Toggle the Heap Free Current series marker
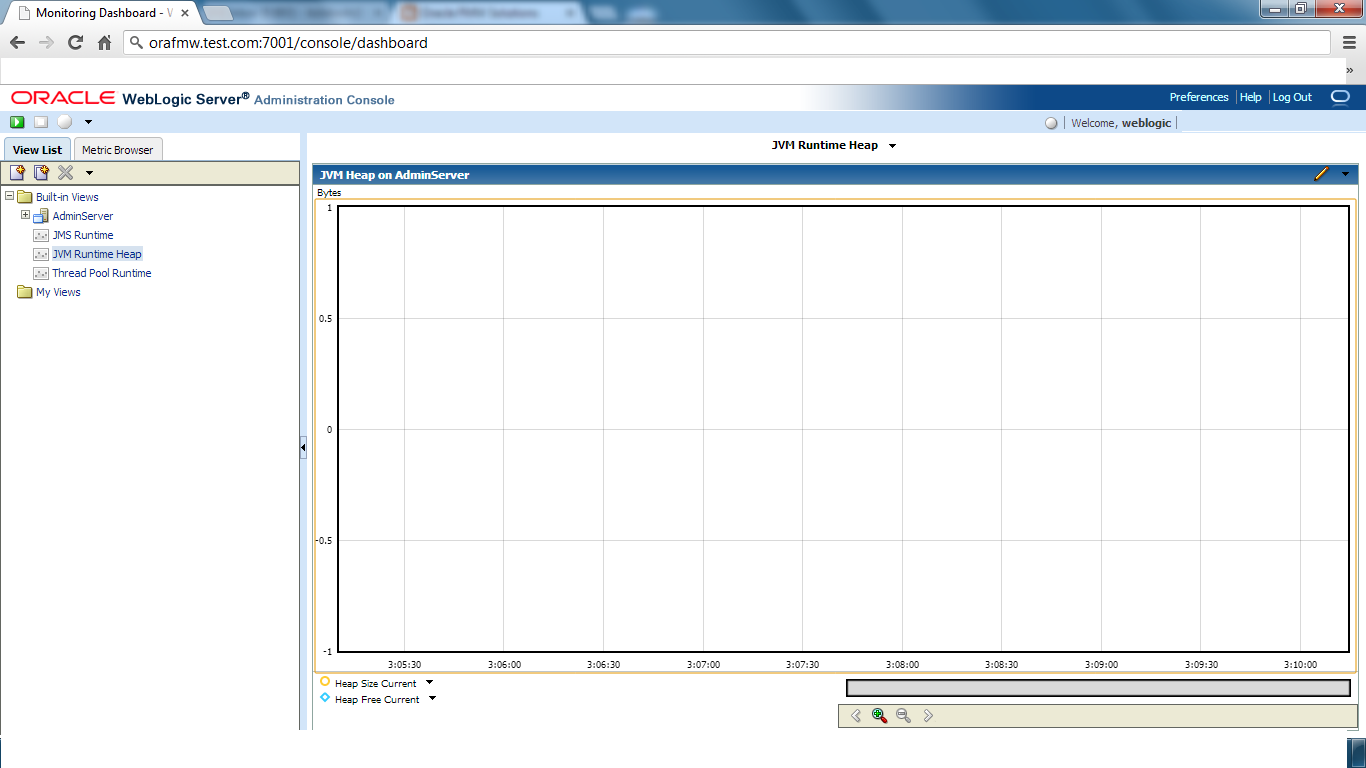This screenshot has width=1366, height=768. [322, 698]
